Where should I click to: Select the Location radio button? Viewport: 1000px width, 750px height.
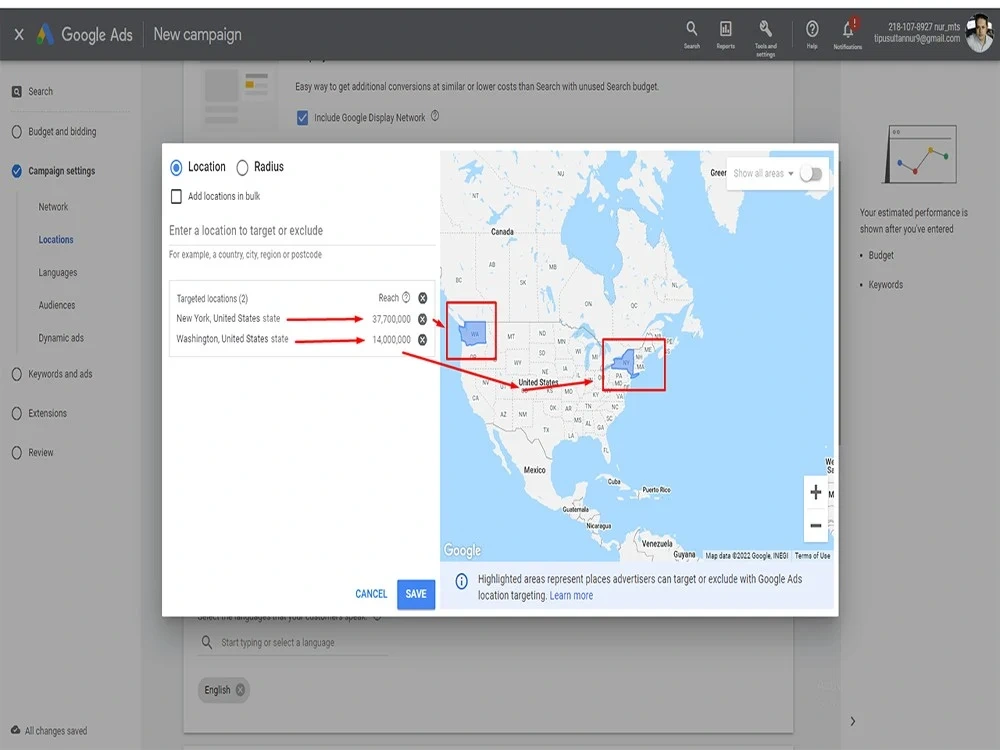pyautogui.click(x=176, y=168)
